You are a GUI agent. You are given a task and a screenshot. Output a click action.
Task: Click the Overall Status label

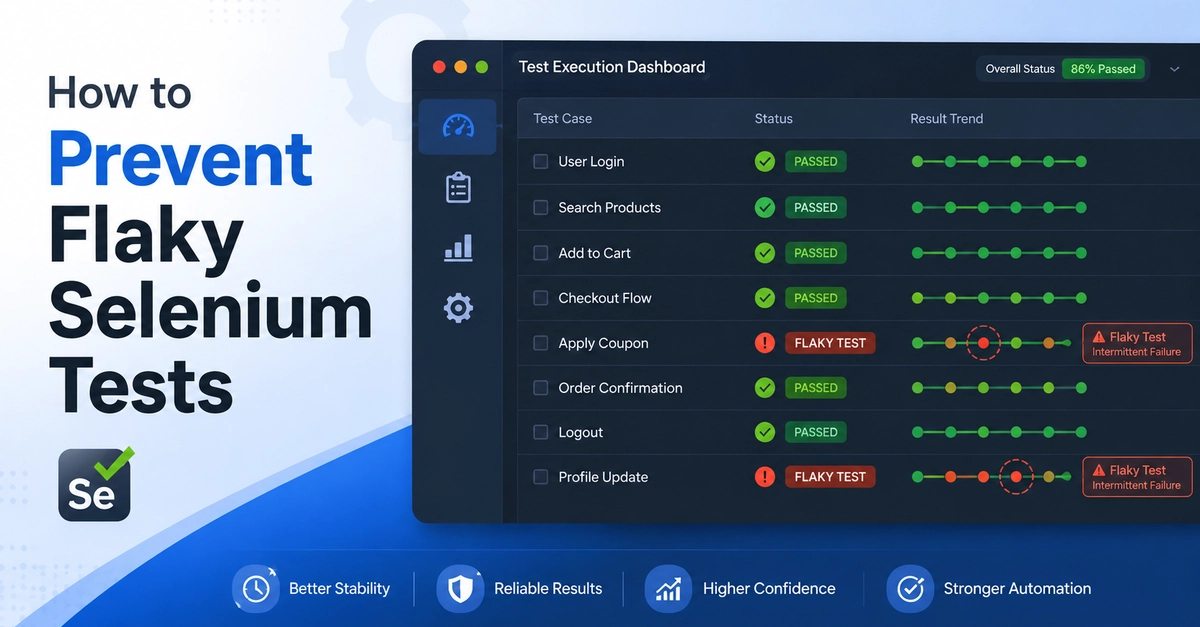(1020, 69)
